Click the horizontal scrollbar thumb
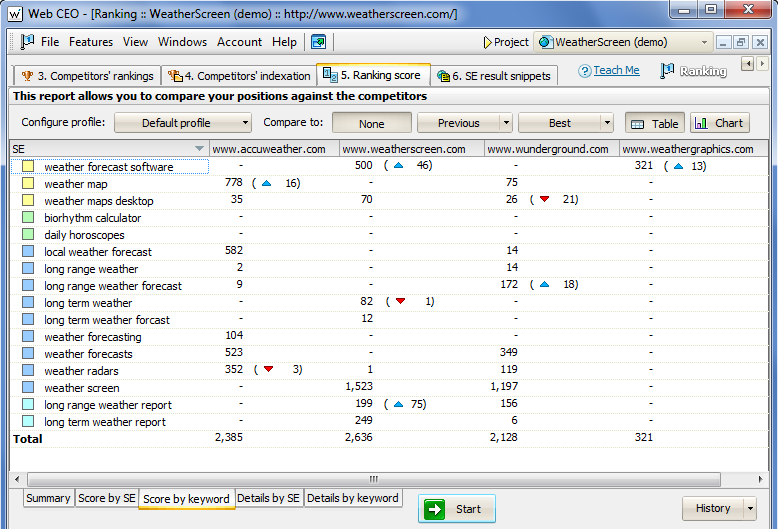Screen dimensions: 778x529 point(374,479)
